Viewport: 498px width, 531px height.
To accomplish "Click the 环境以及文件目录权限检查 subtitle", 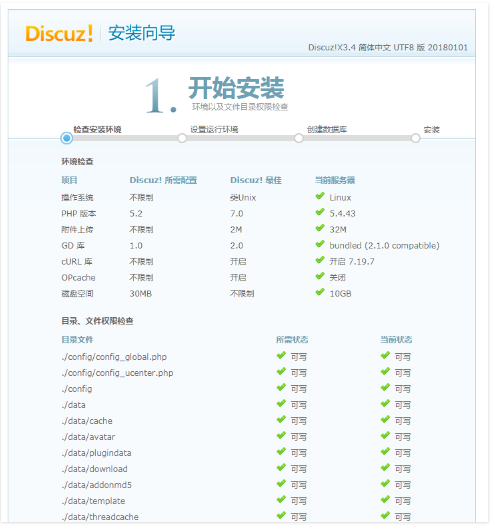I will (240, 107).
